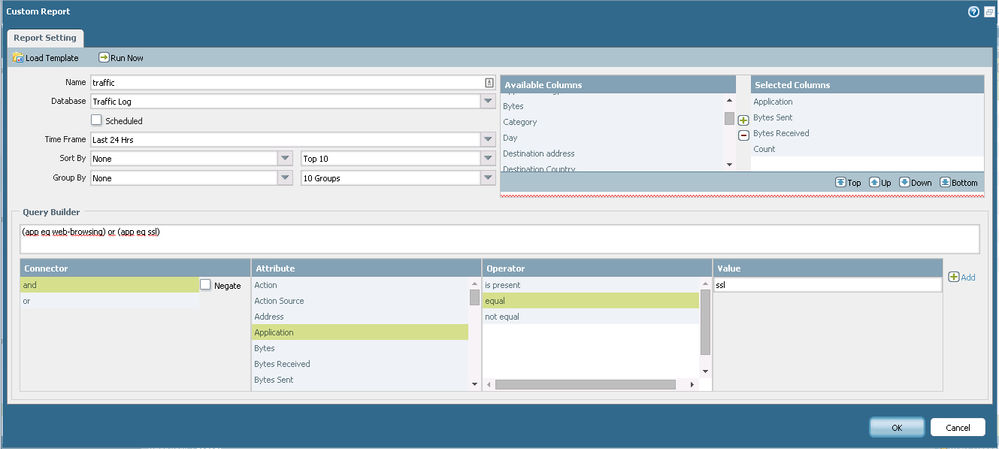Open the Top 10 dropdown

click(487, 159)
